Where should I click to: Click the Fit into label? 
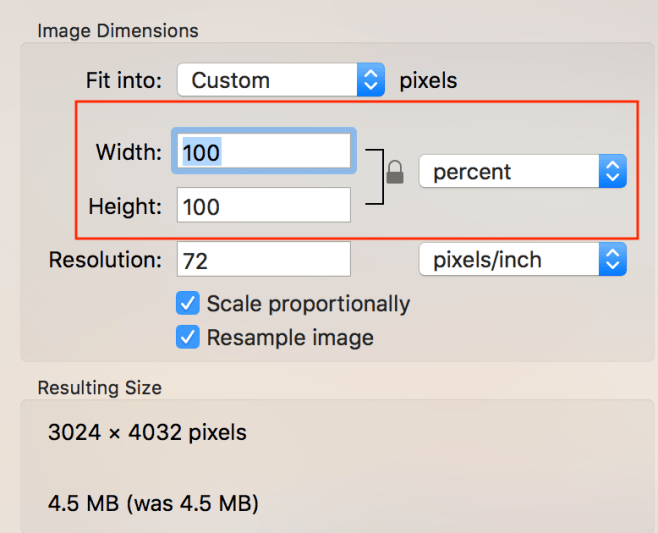click(x=124, y=80)
